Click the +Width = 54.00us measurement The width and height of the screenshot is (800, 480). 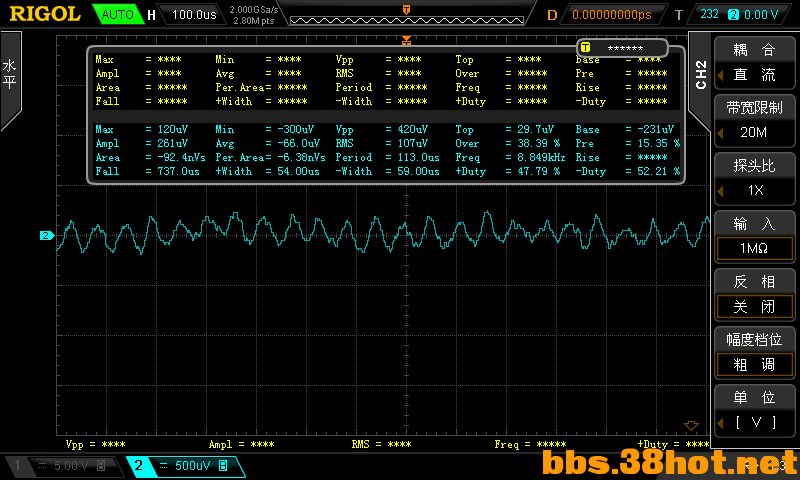[267, 171]
